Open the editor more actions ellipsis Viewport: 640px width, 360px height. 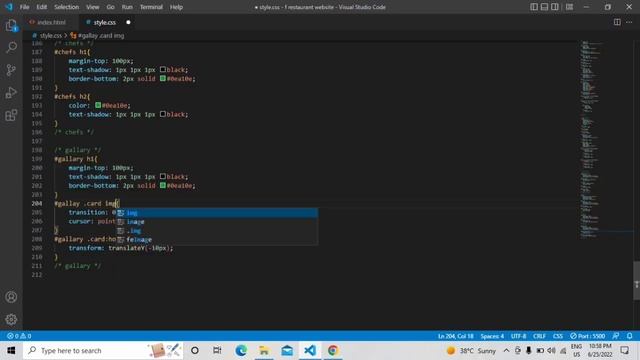click(629, 22)
